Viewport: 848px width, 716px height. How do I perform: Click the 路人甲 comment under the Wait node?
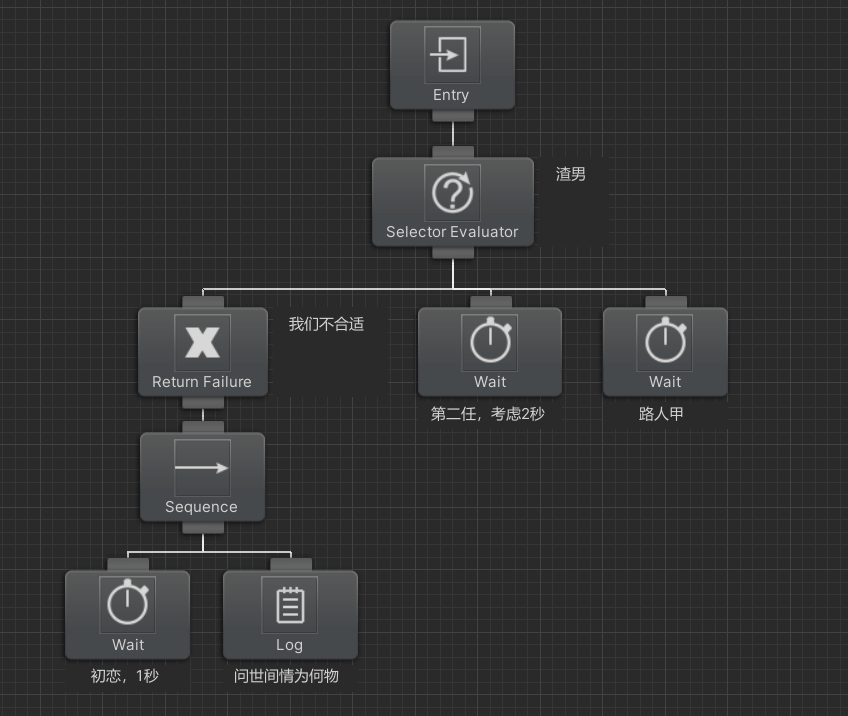pyautogui.click(x=661, y=414)
